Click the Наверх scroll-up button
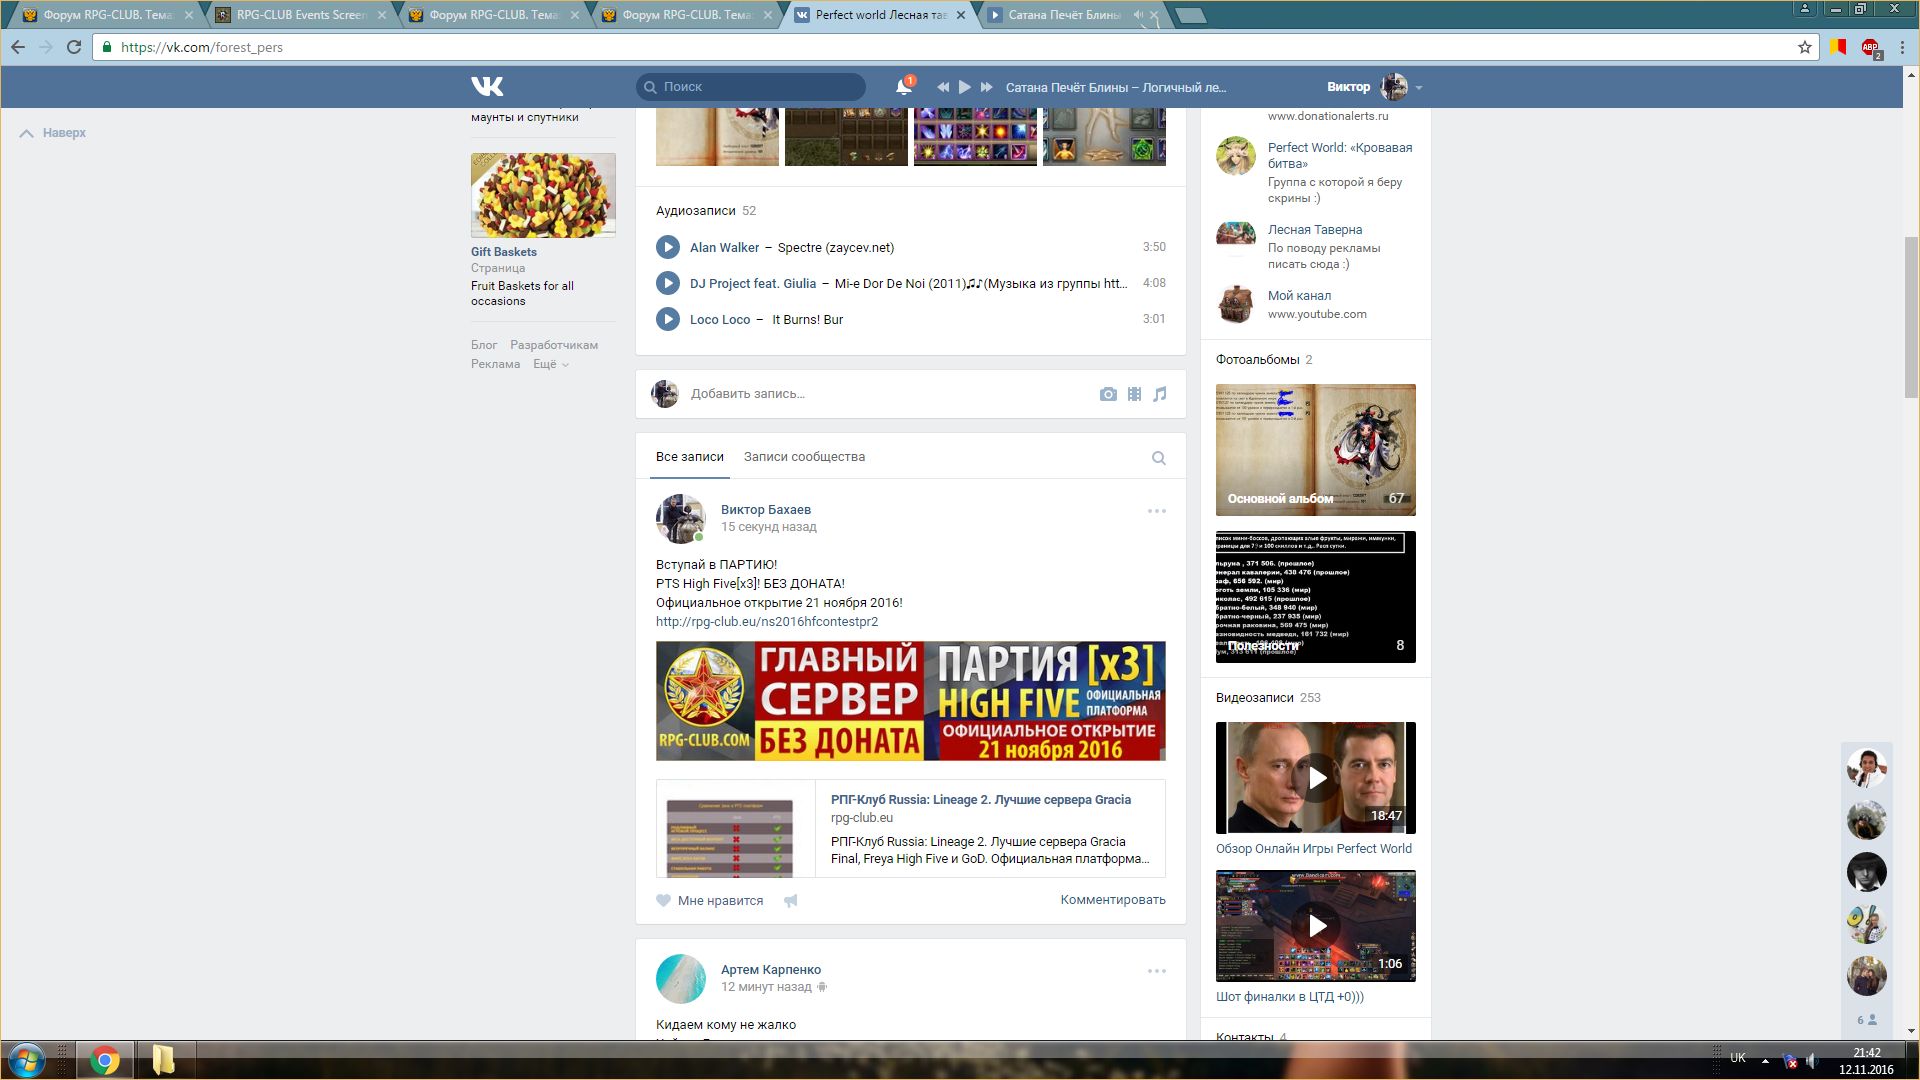The height and width of the screenshot is (1080, 1920). point(53,133)
